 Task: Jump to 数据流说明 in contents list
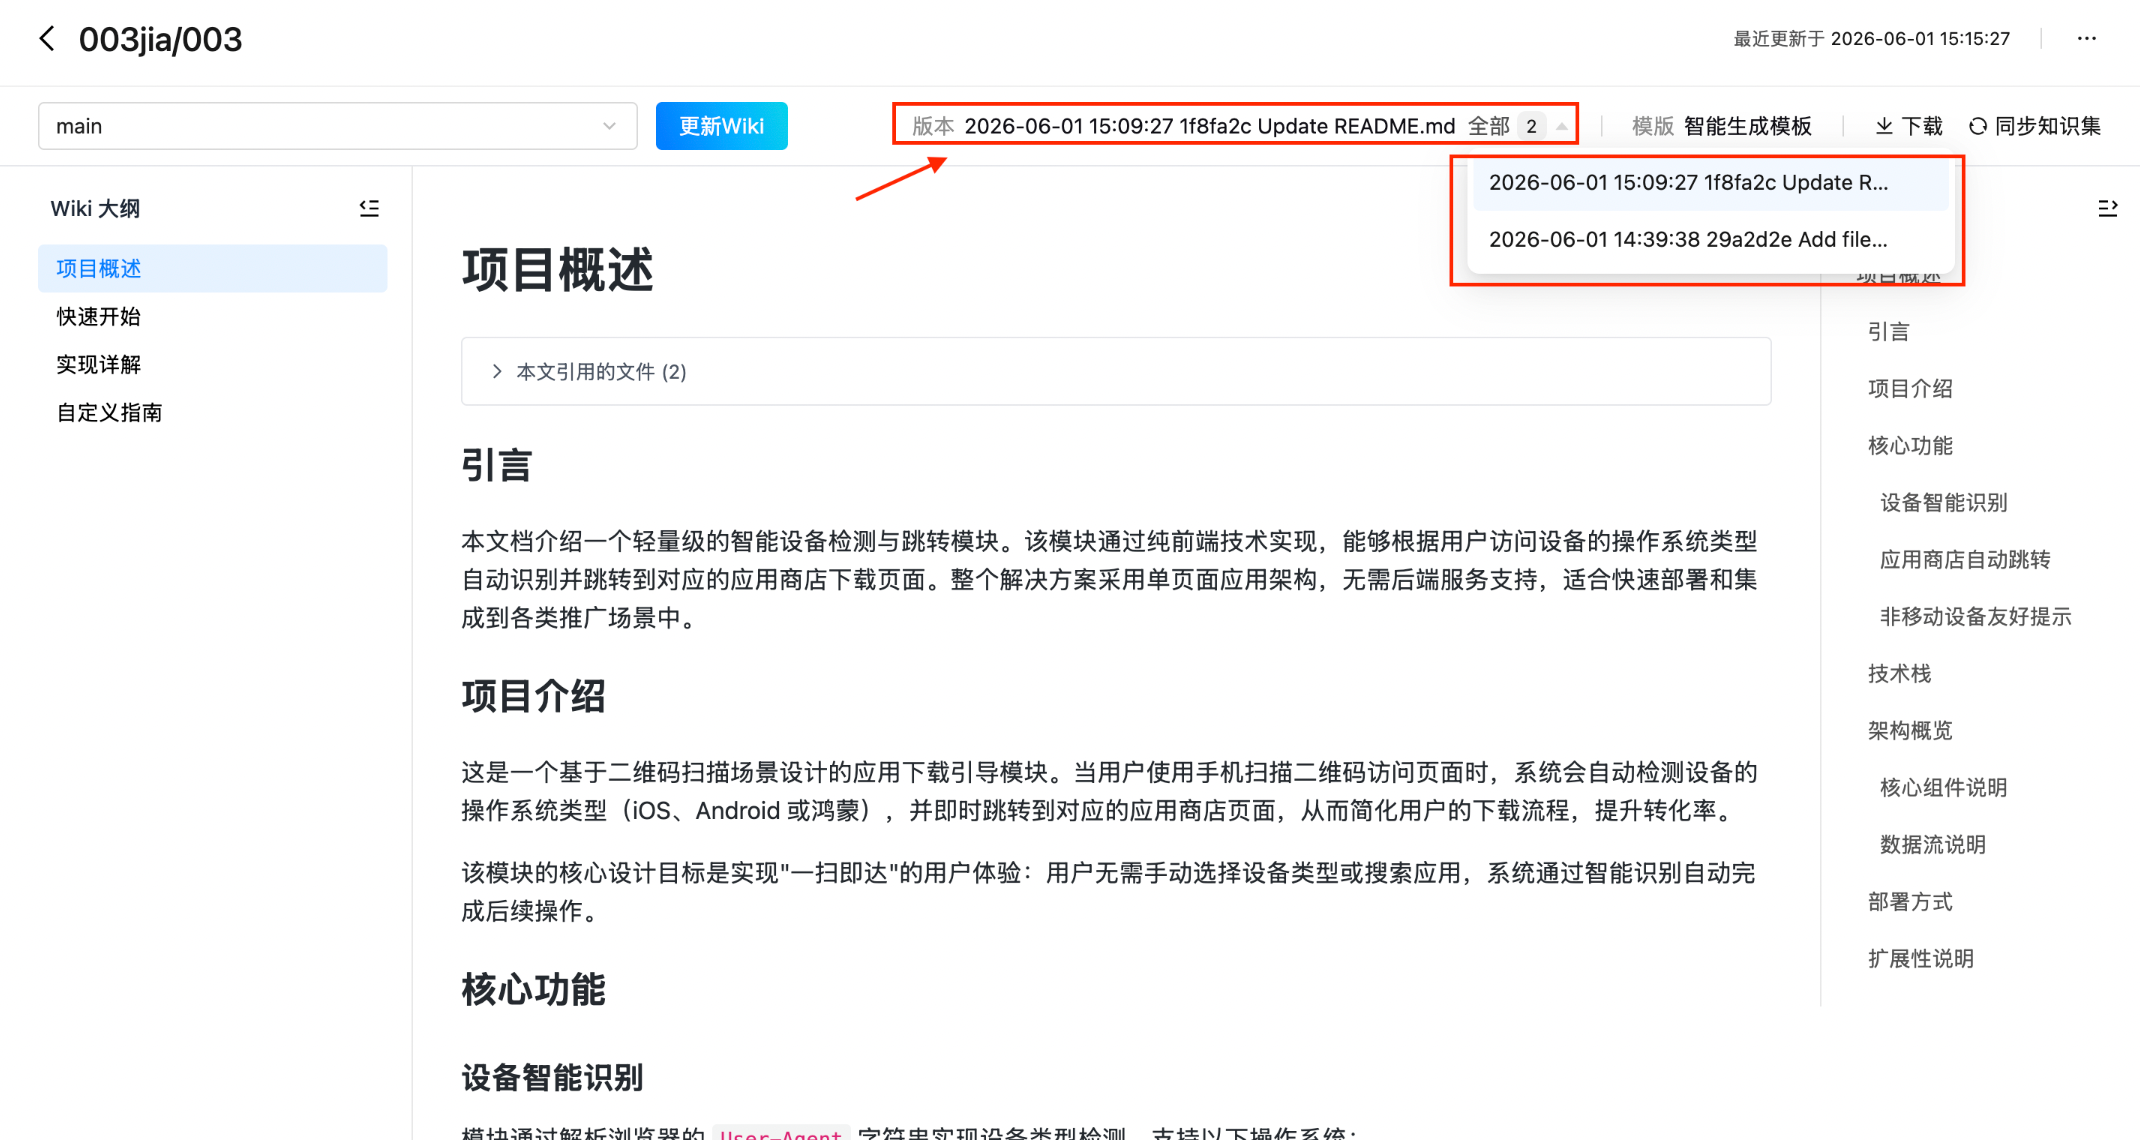tap(1932, 845)
